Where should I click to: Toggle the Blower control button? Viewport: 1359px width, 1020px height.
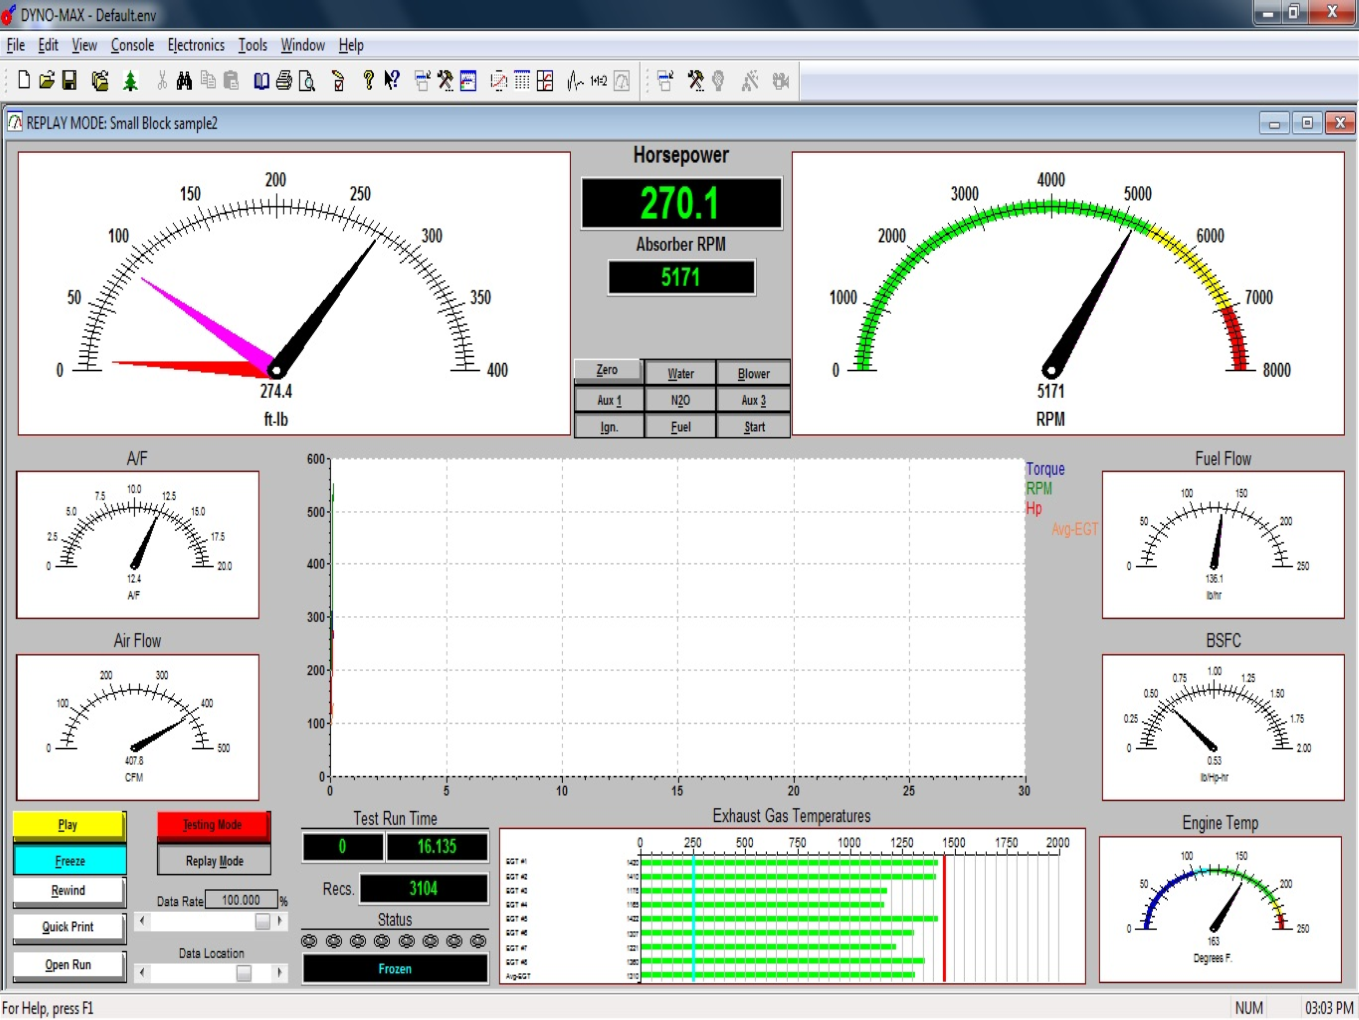point(754,373)
